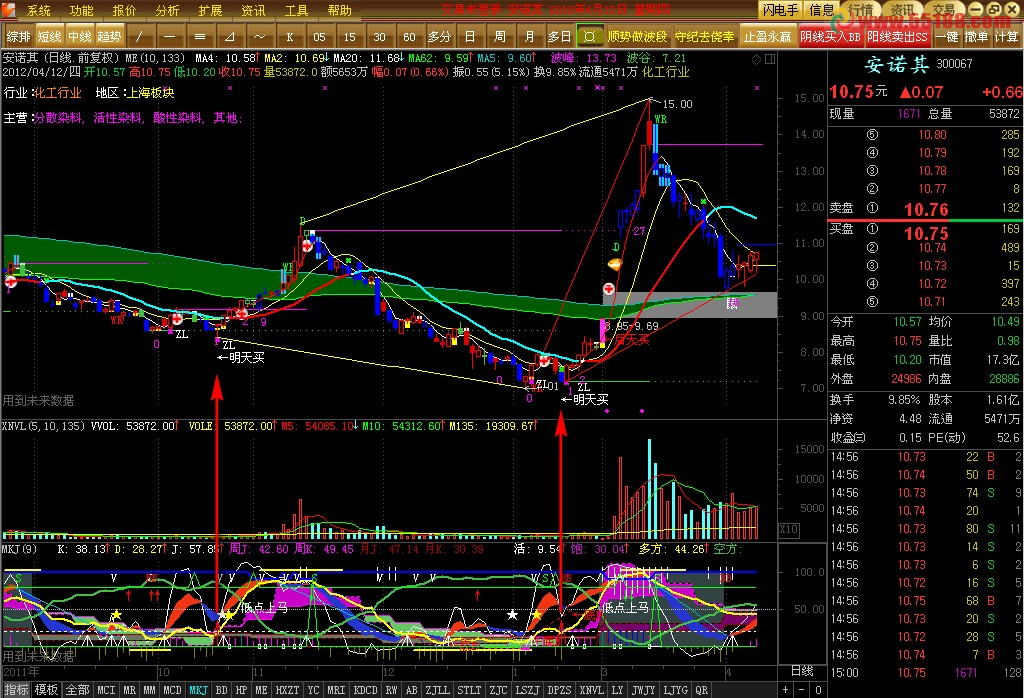This screenshot has height=698, width=1024.
Task: Select the ZJLL indicator tab
Action: 438,690
